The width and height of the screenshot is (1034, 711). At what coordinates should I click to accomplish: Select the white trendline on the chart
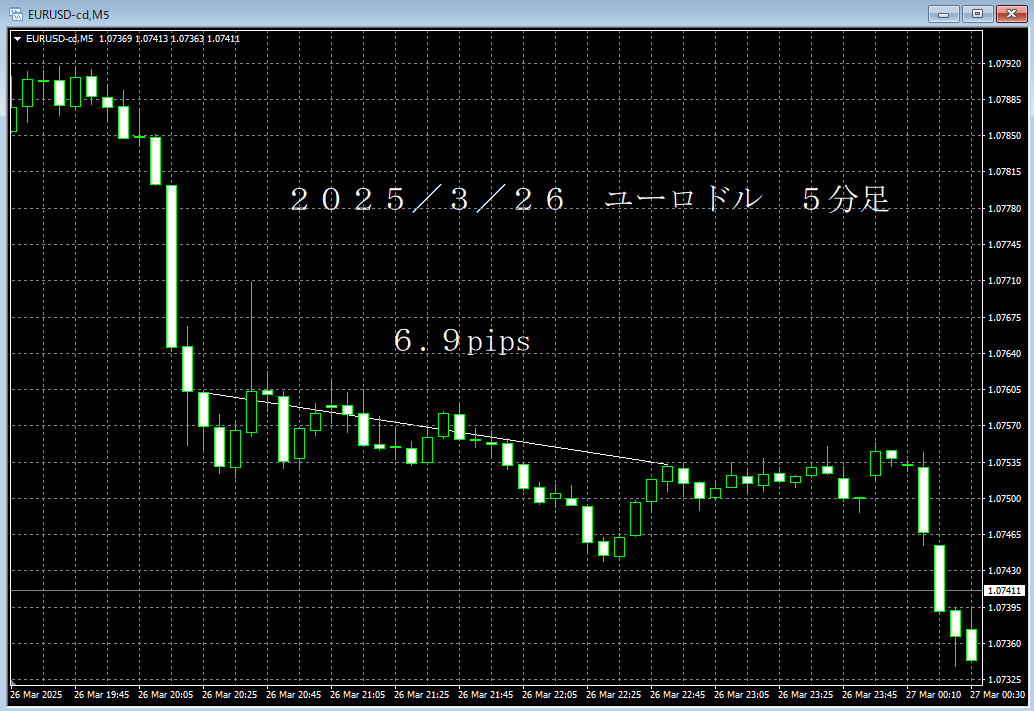pos(435,427)
